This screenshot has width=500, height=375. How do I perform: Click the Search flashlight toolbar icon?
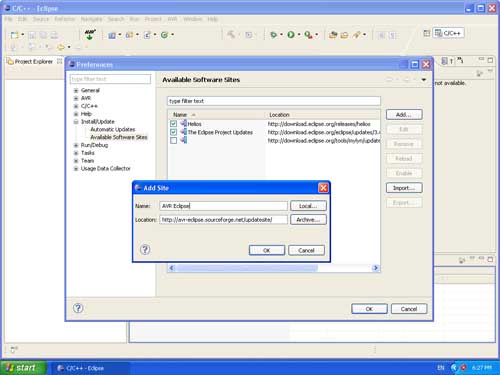coord(356,35)
